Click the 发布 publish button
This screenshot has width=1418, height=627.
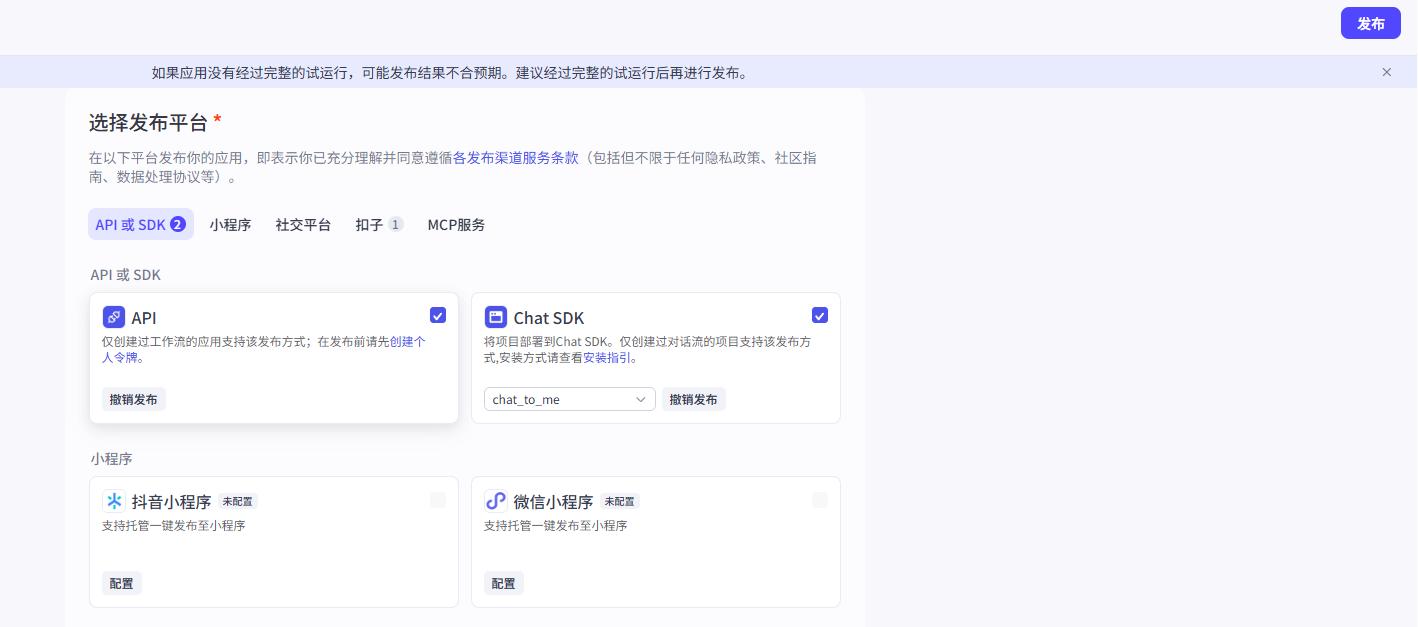[x=1370, y=23]
